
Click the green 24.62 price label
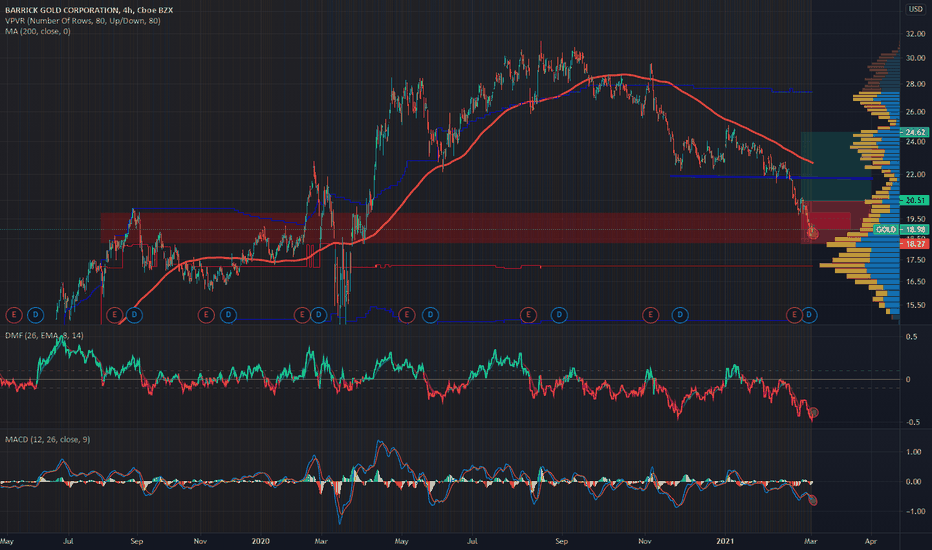914,132
